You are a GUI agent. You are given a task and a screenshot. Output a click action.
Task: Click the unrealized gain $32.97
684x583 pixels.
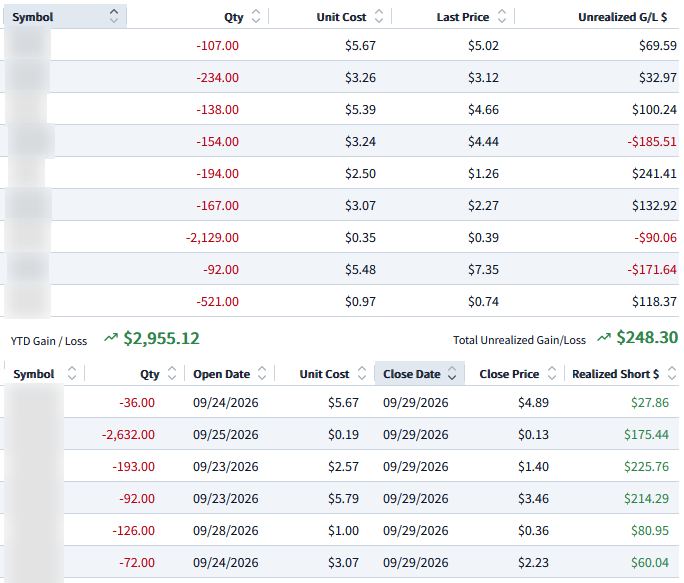tap(658, 78)
